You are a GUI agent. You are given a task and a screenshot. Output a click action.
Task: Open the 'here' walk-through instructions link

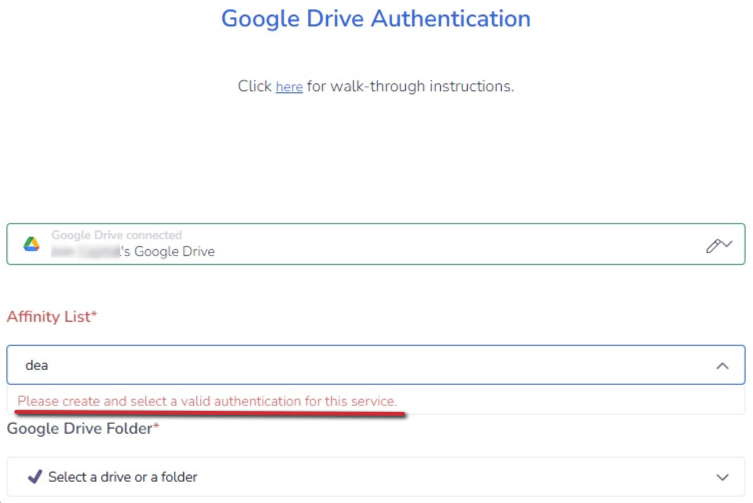(x=289, y=87)
